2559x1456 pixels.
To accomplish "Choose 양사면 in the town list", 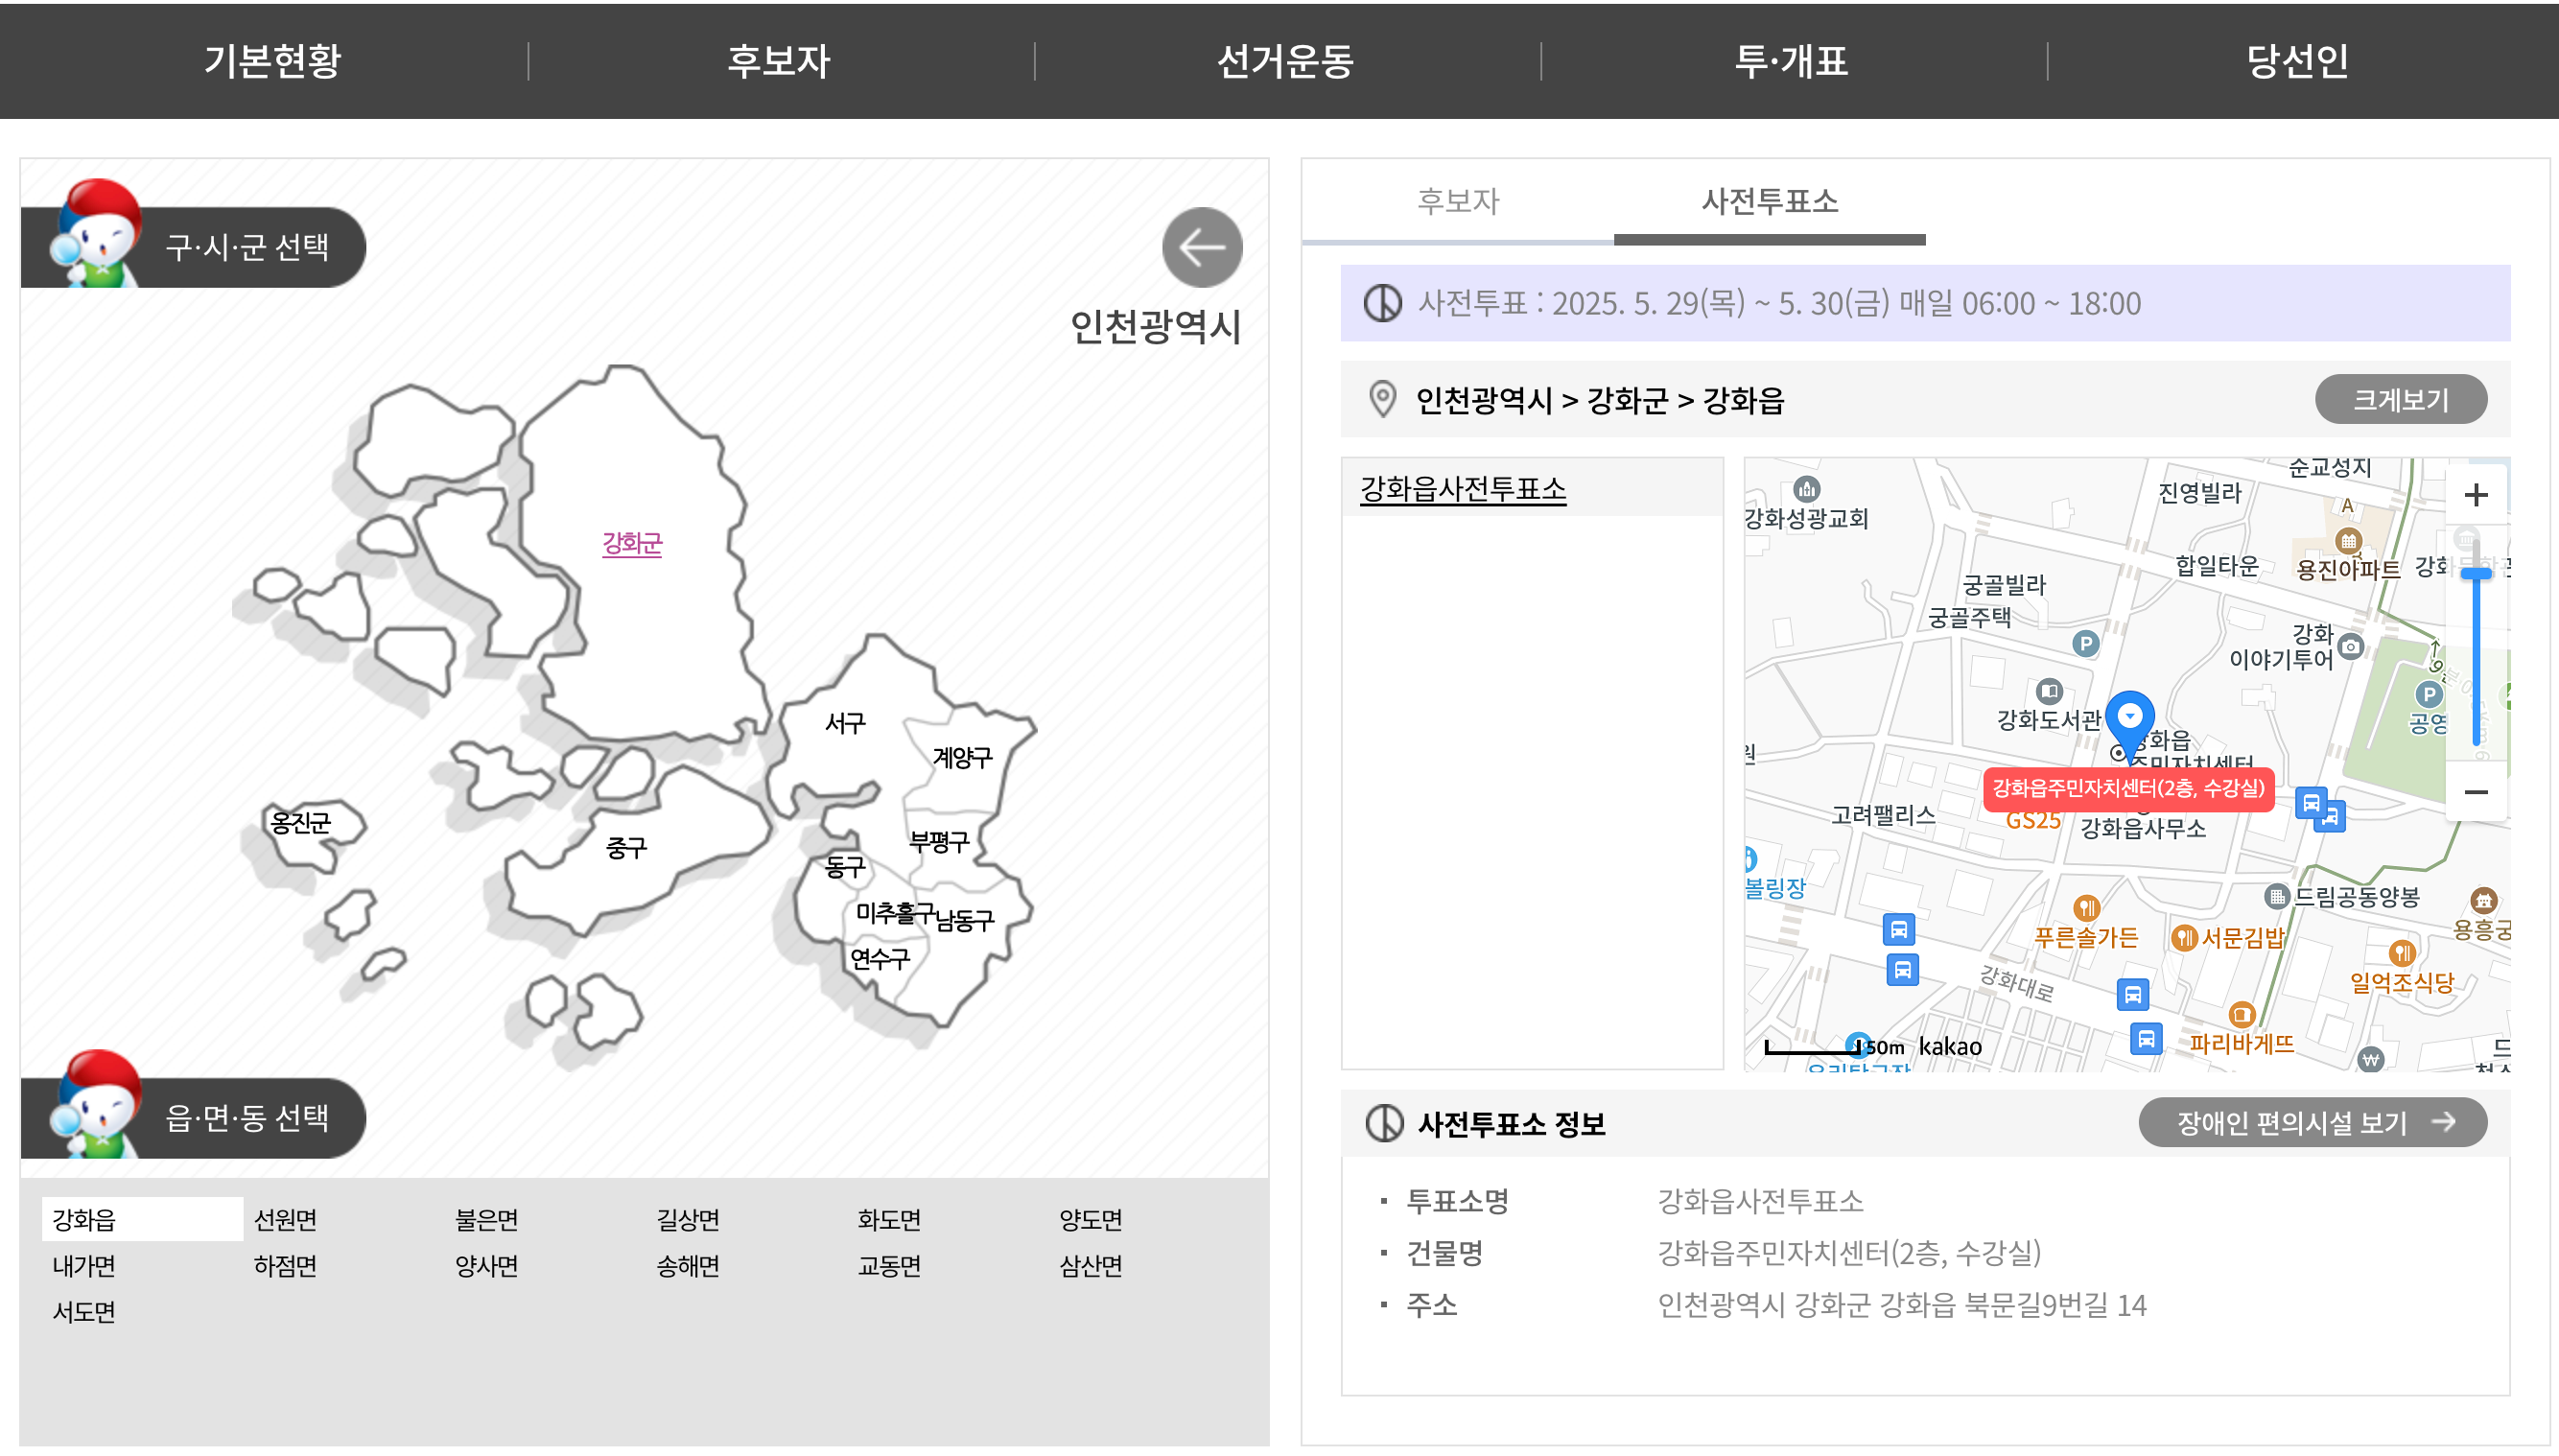I will point(487,1265).
